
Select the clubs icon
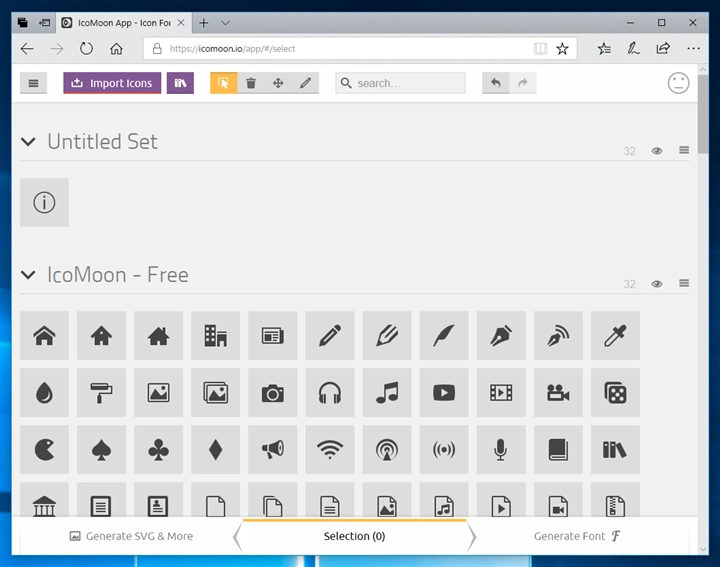pyautogui.click(x=158, y=449)
